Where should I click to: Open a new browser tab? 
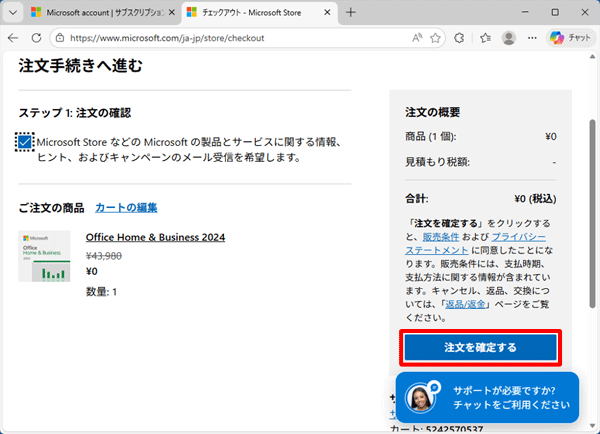tap(350, 13)
